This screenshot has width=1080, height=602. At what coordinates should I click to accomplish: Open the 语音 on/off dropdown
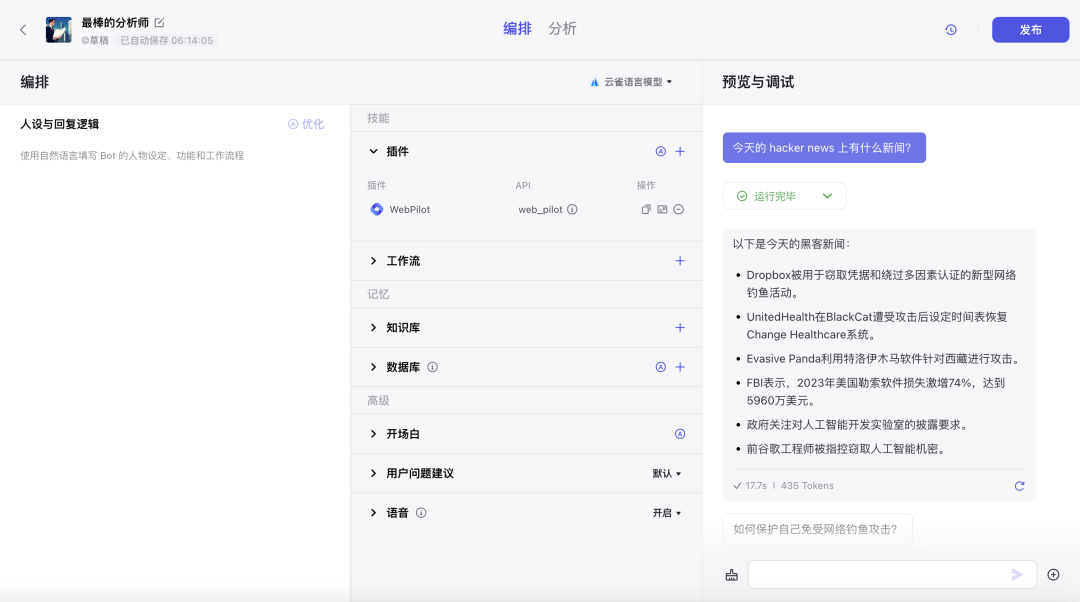(x=667, y=513)
